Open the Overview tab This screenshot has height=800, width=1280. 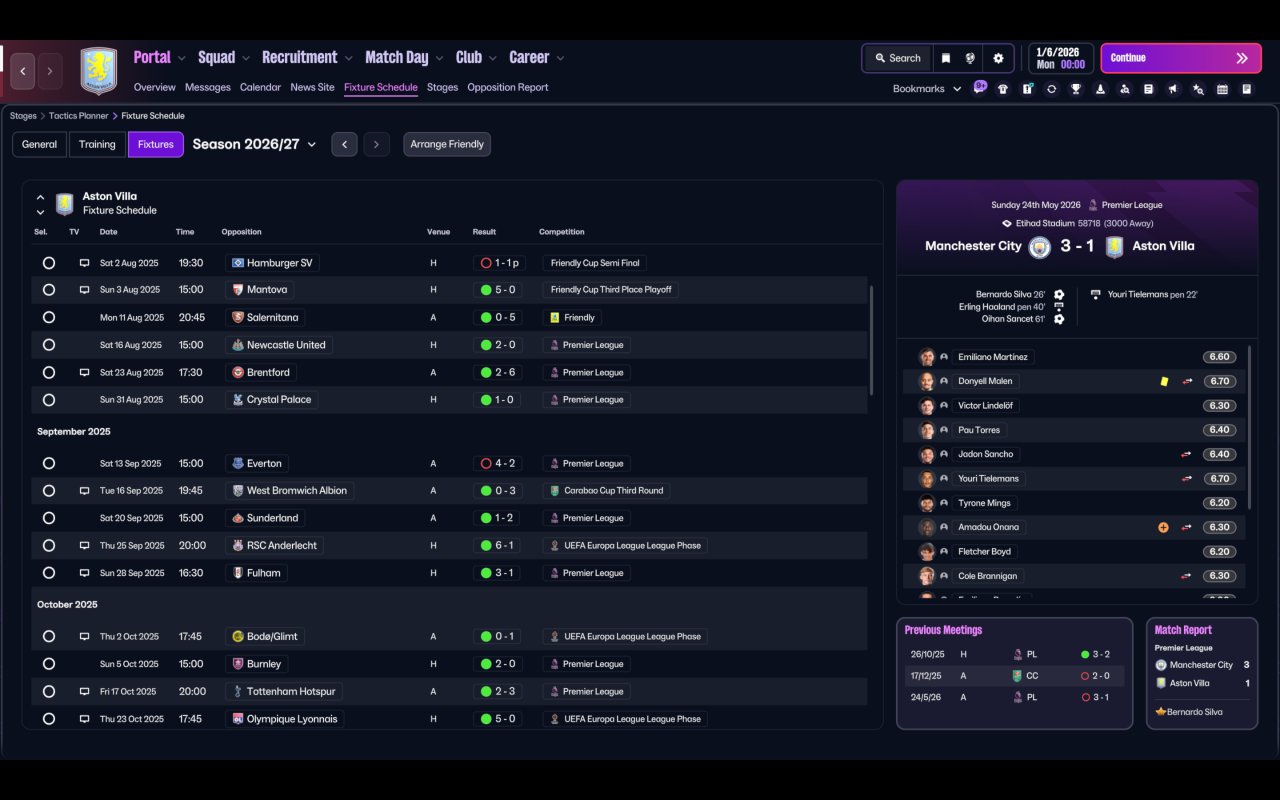click(x=155, y=88)
